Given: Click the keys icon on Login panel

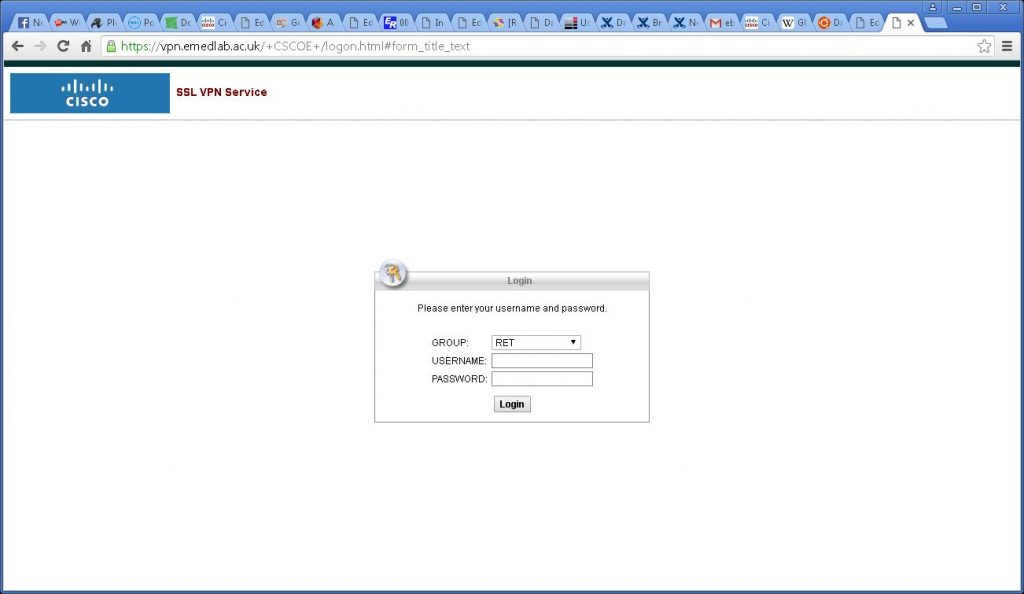Looking at the screenshot, I should (392, 274).
